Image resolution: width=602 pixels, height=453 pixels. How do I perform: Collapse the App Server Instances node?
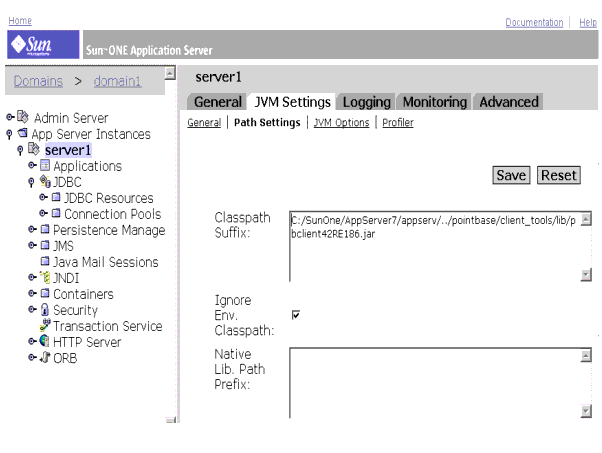9,134
